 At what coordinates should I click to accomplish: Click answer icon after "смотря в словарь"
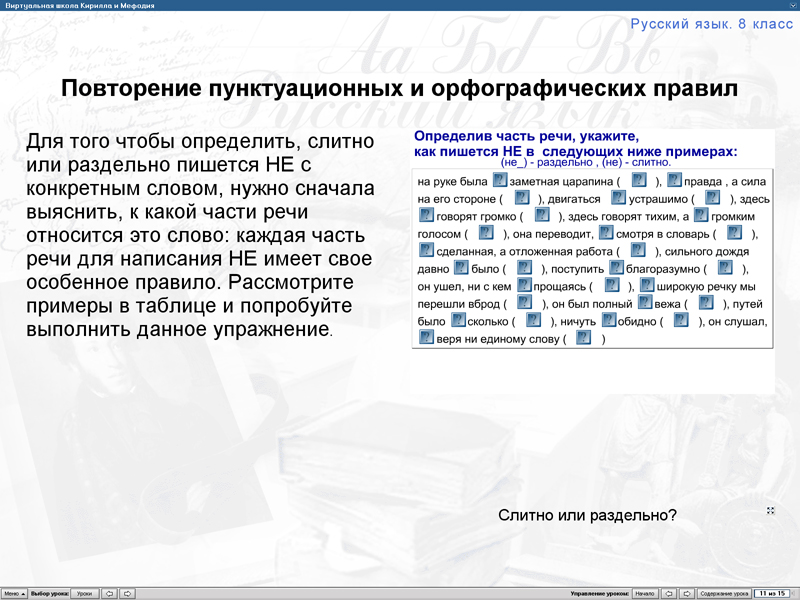[734, 233]
